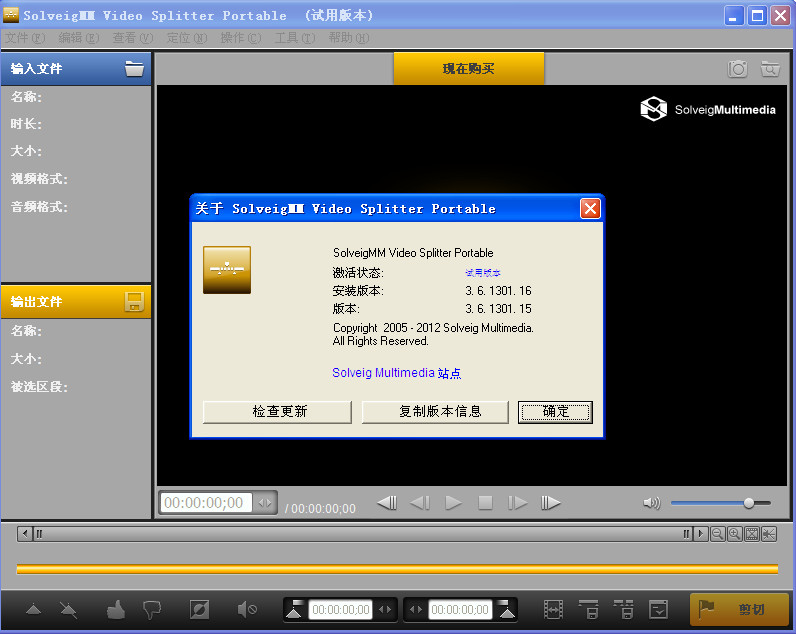This screenshot has height=634, width=796.
Task: Click the batch queue checklist icon
Action: tap(658, 609)
